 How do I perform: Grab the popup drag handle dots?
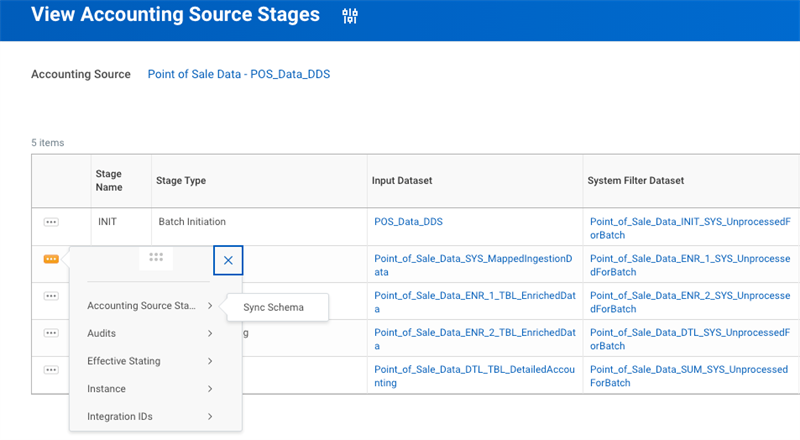coord(156,257)
